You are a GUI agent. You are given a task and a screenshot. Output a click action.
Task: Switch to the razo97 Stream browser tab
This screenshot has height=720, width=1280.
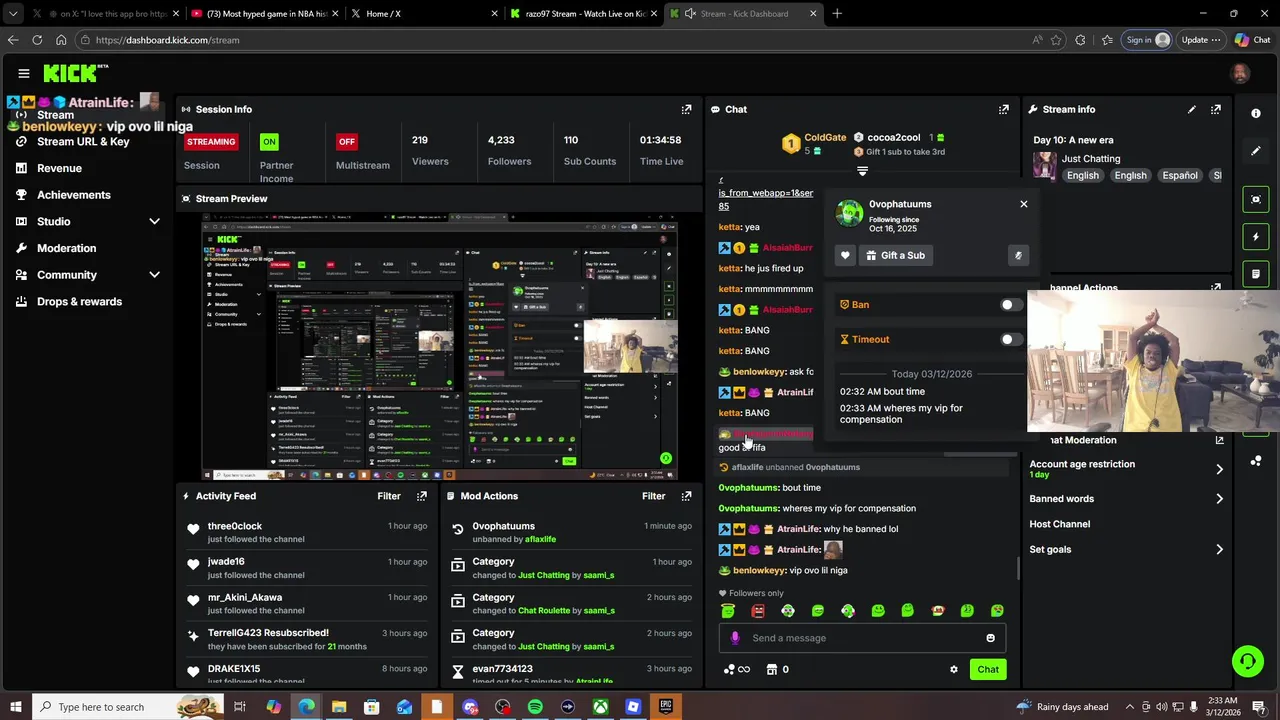point(585,14)
